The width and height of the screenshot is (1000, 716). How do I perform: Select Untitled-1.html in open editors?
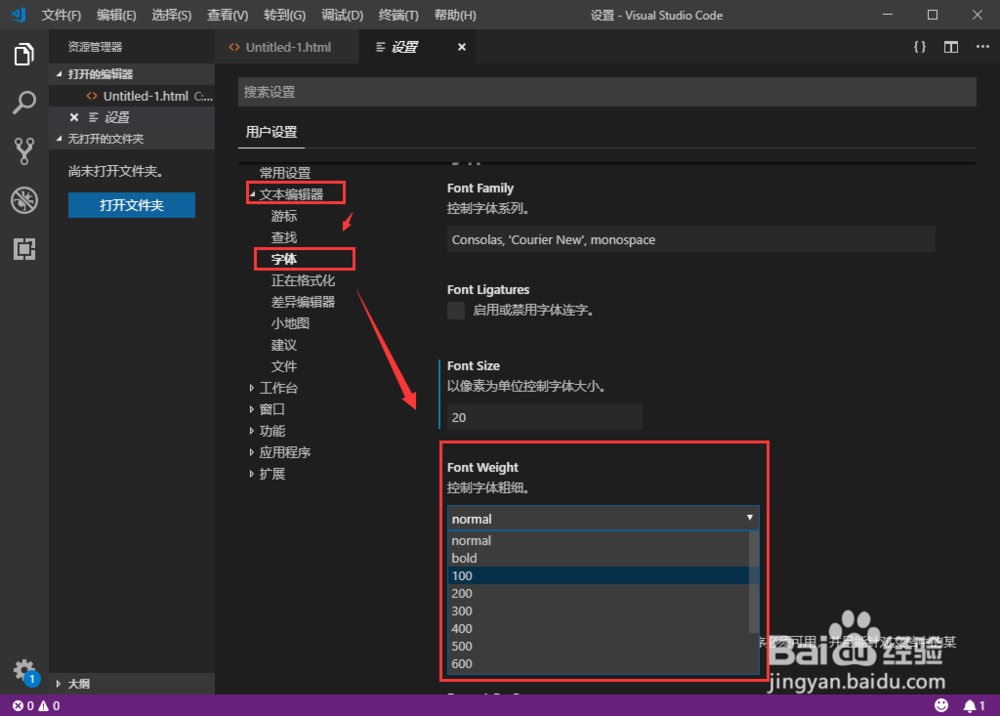132,96
